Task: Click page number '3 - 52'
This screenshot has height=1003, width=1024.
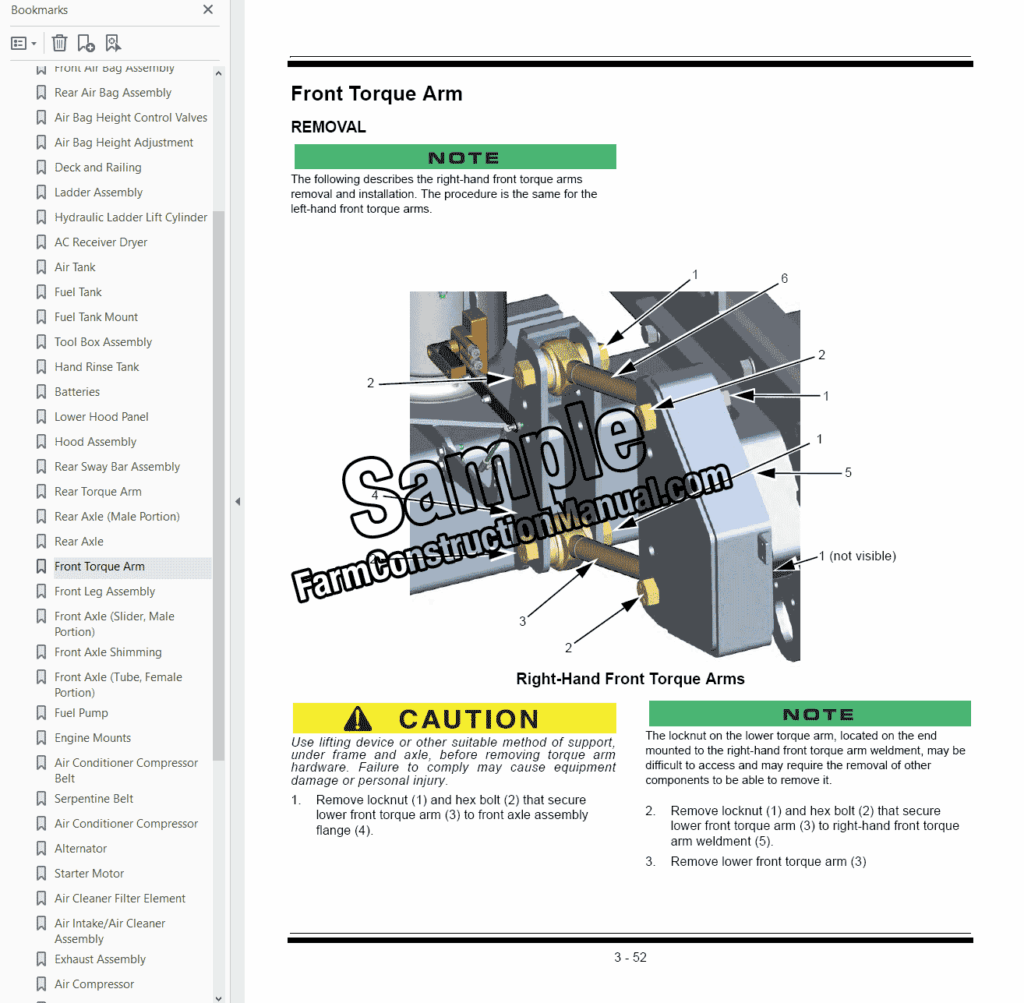Action: (630, 957)
